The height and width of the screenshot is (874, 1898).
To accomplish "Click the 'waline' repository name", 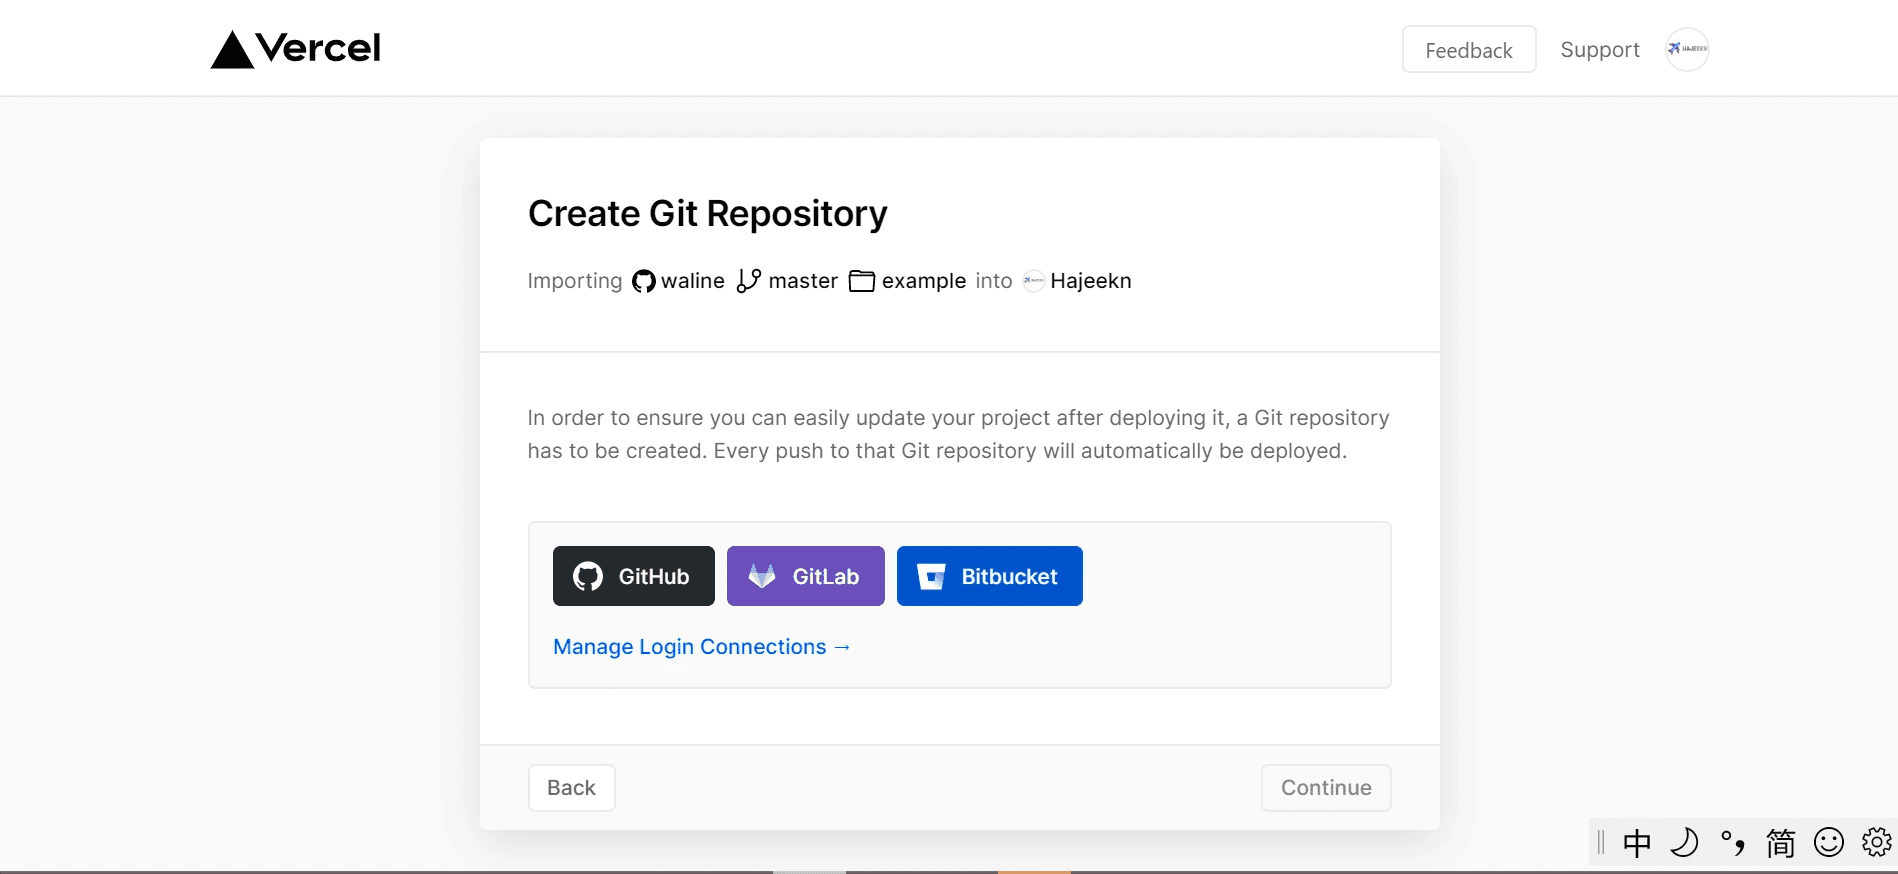I will click(693, 281).
